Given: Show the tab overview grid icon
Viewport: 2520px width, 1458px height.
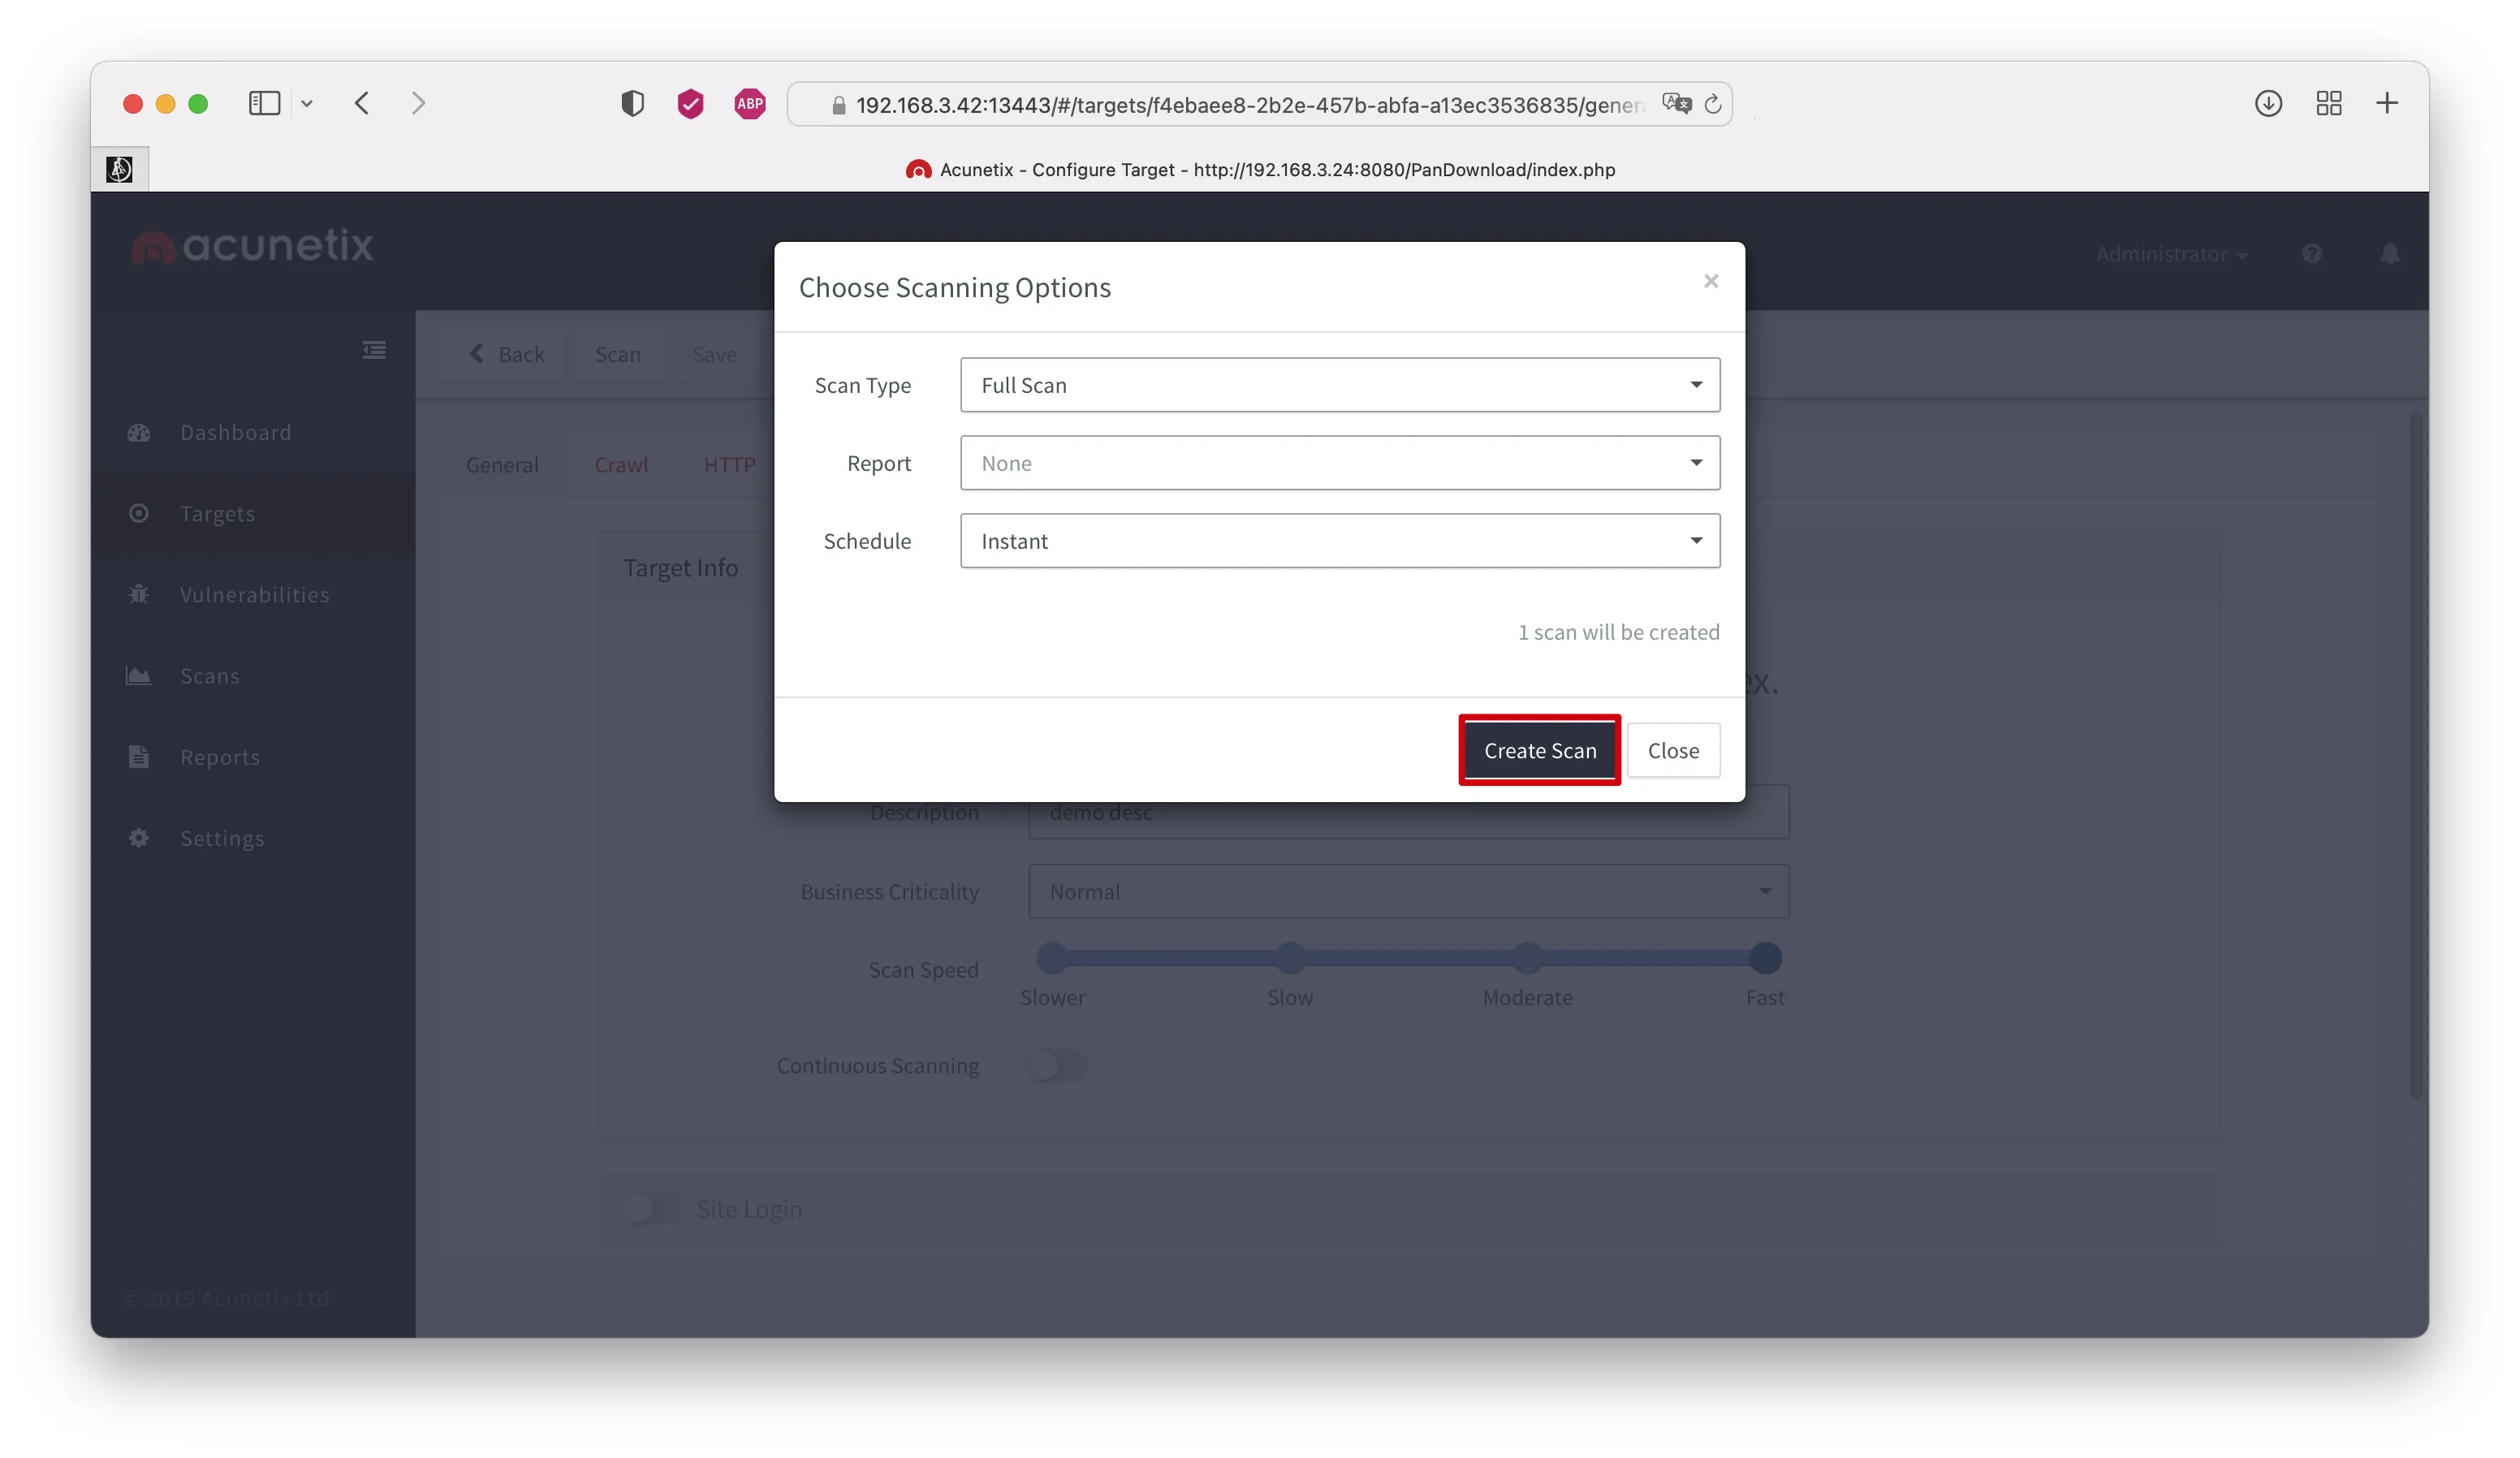Looking at the screenshot, I should pos(2329,103).
